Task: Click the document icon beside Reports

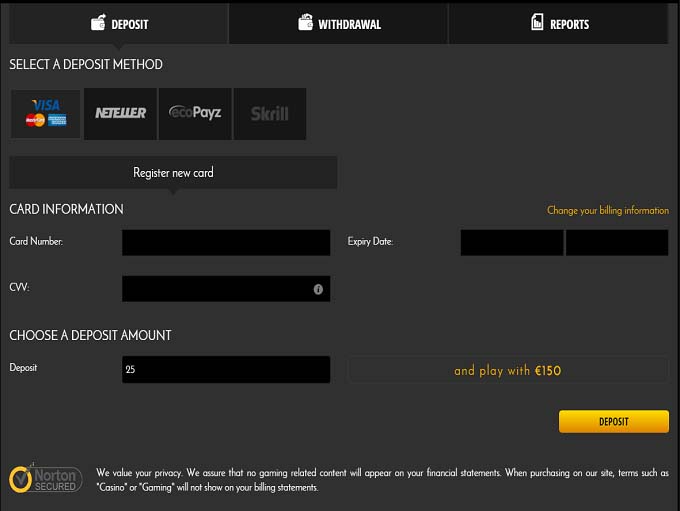Action: tap(537, 22)
